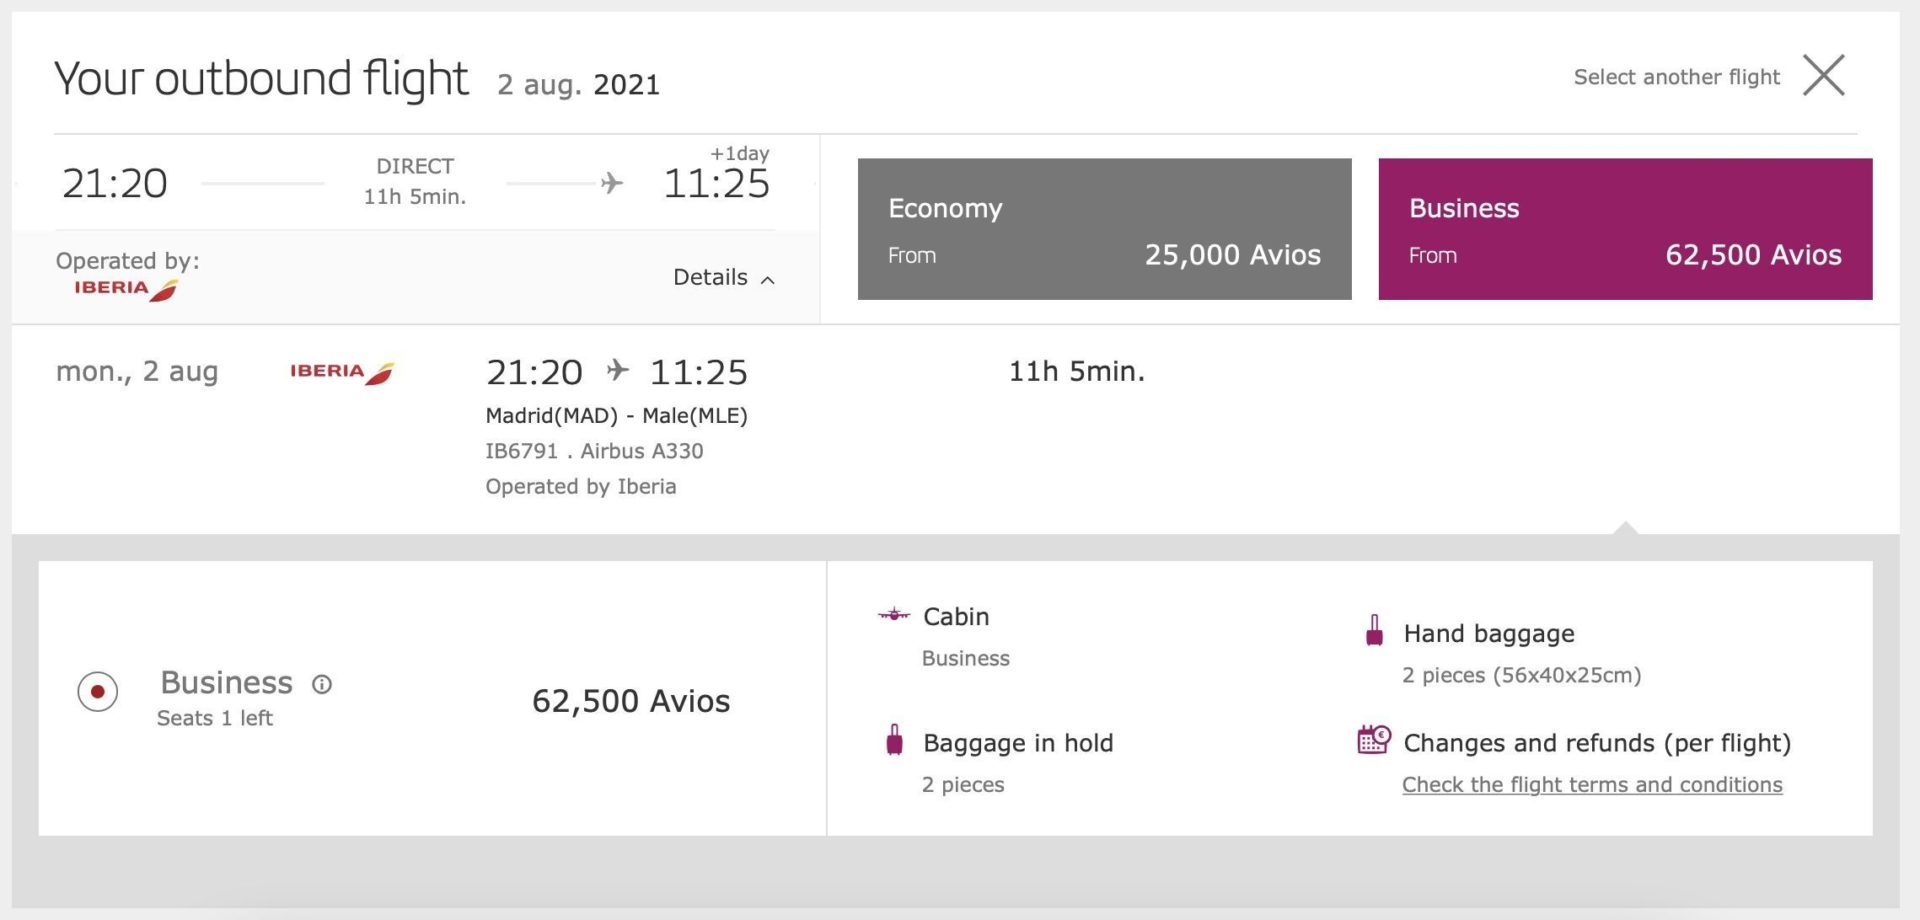Image resolution: width=1920 pixels, height=920 pixels.
Task: Click the changes and refunds calendar icon
Action: 1374,740
